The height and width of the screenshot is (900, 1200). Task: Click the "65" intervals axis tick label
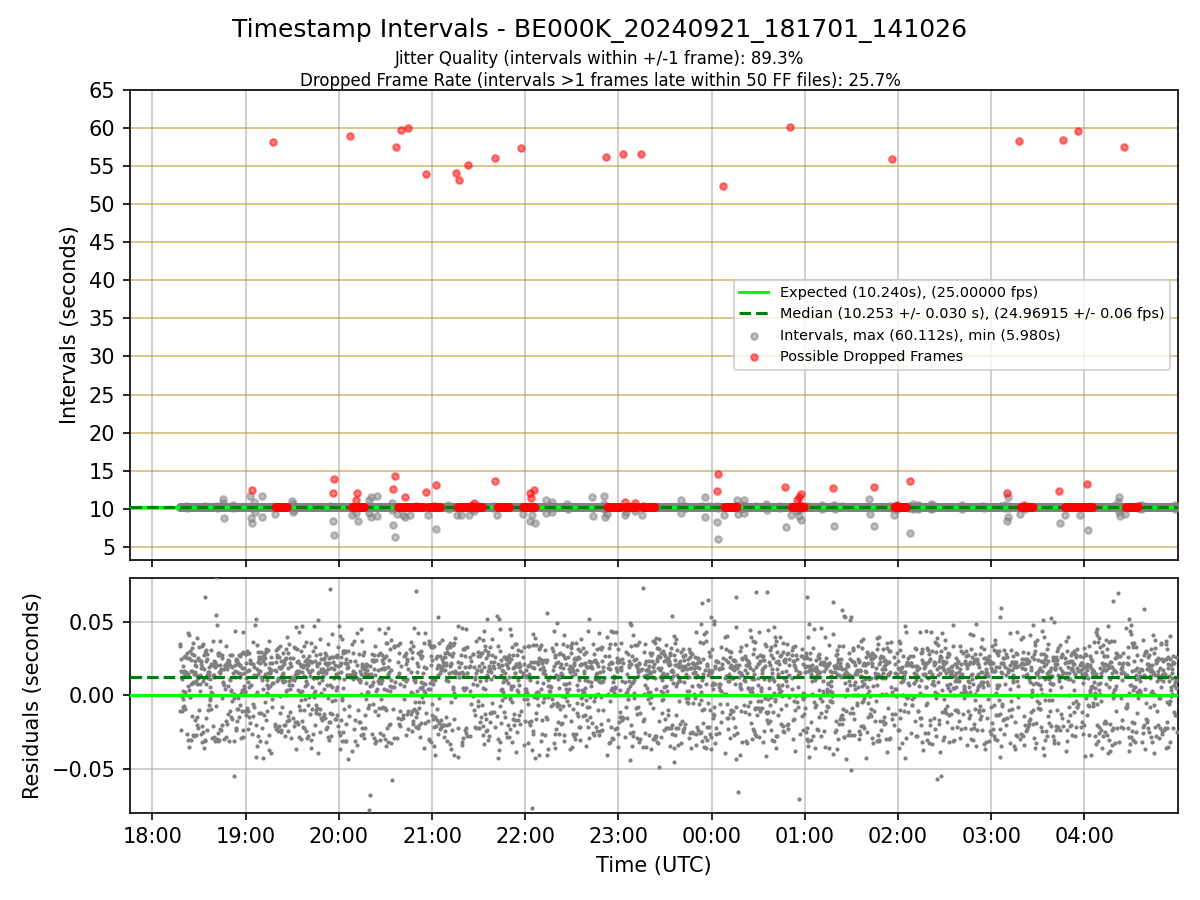click(104, 90)
